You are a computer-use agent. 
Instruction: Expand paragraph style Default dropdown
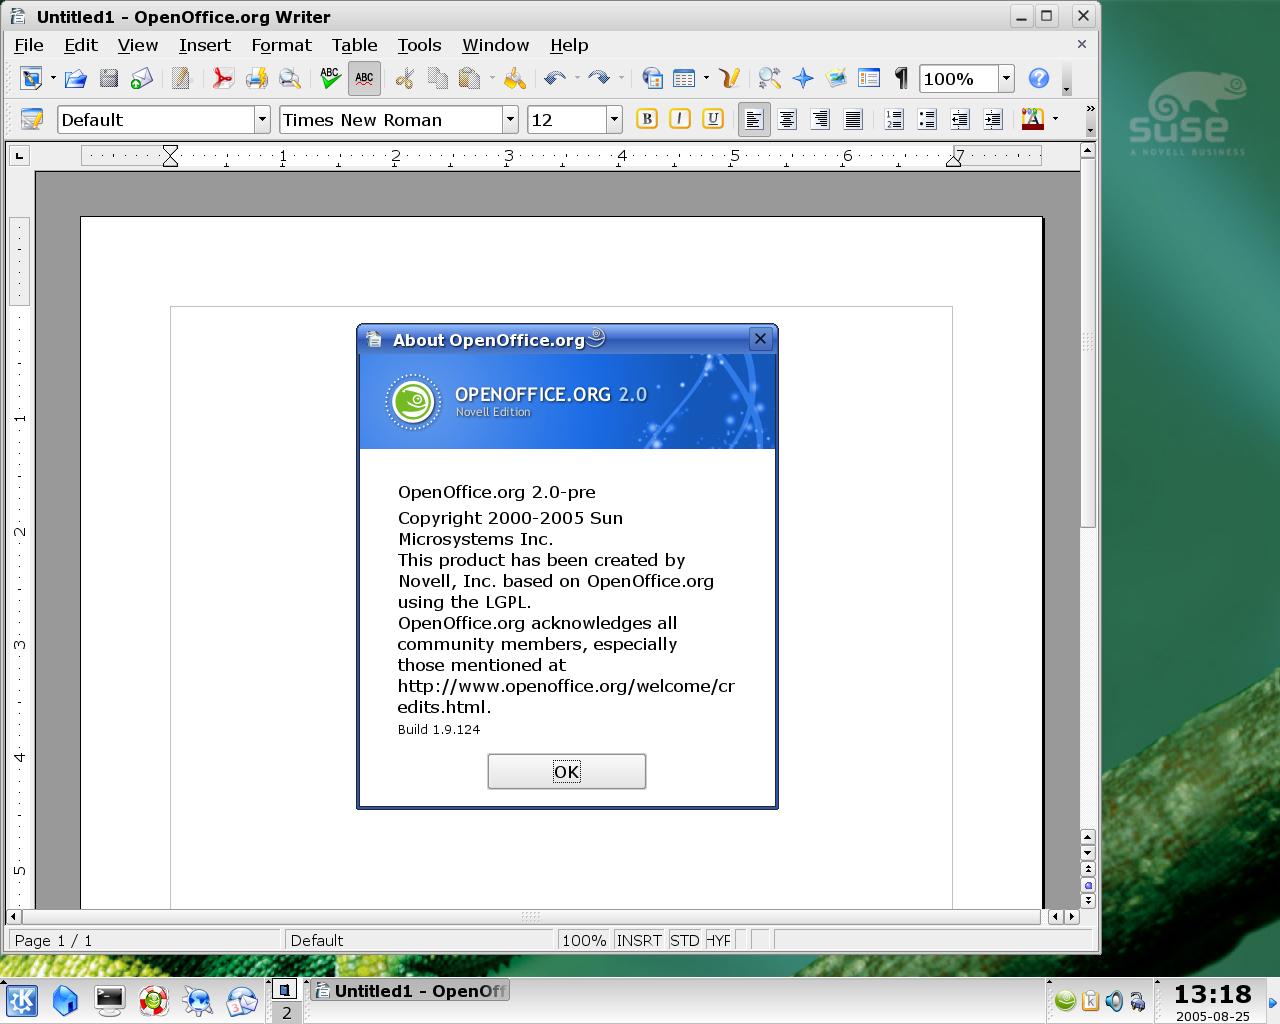coord(262,120)
